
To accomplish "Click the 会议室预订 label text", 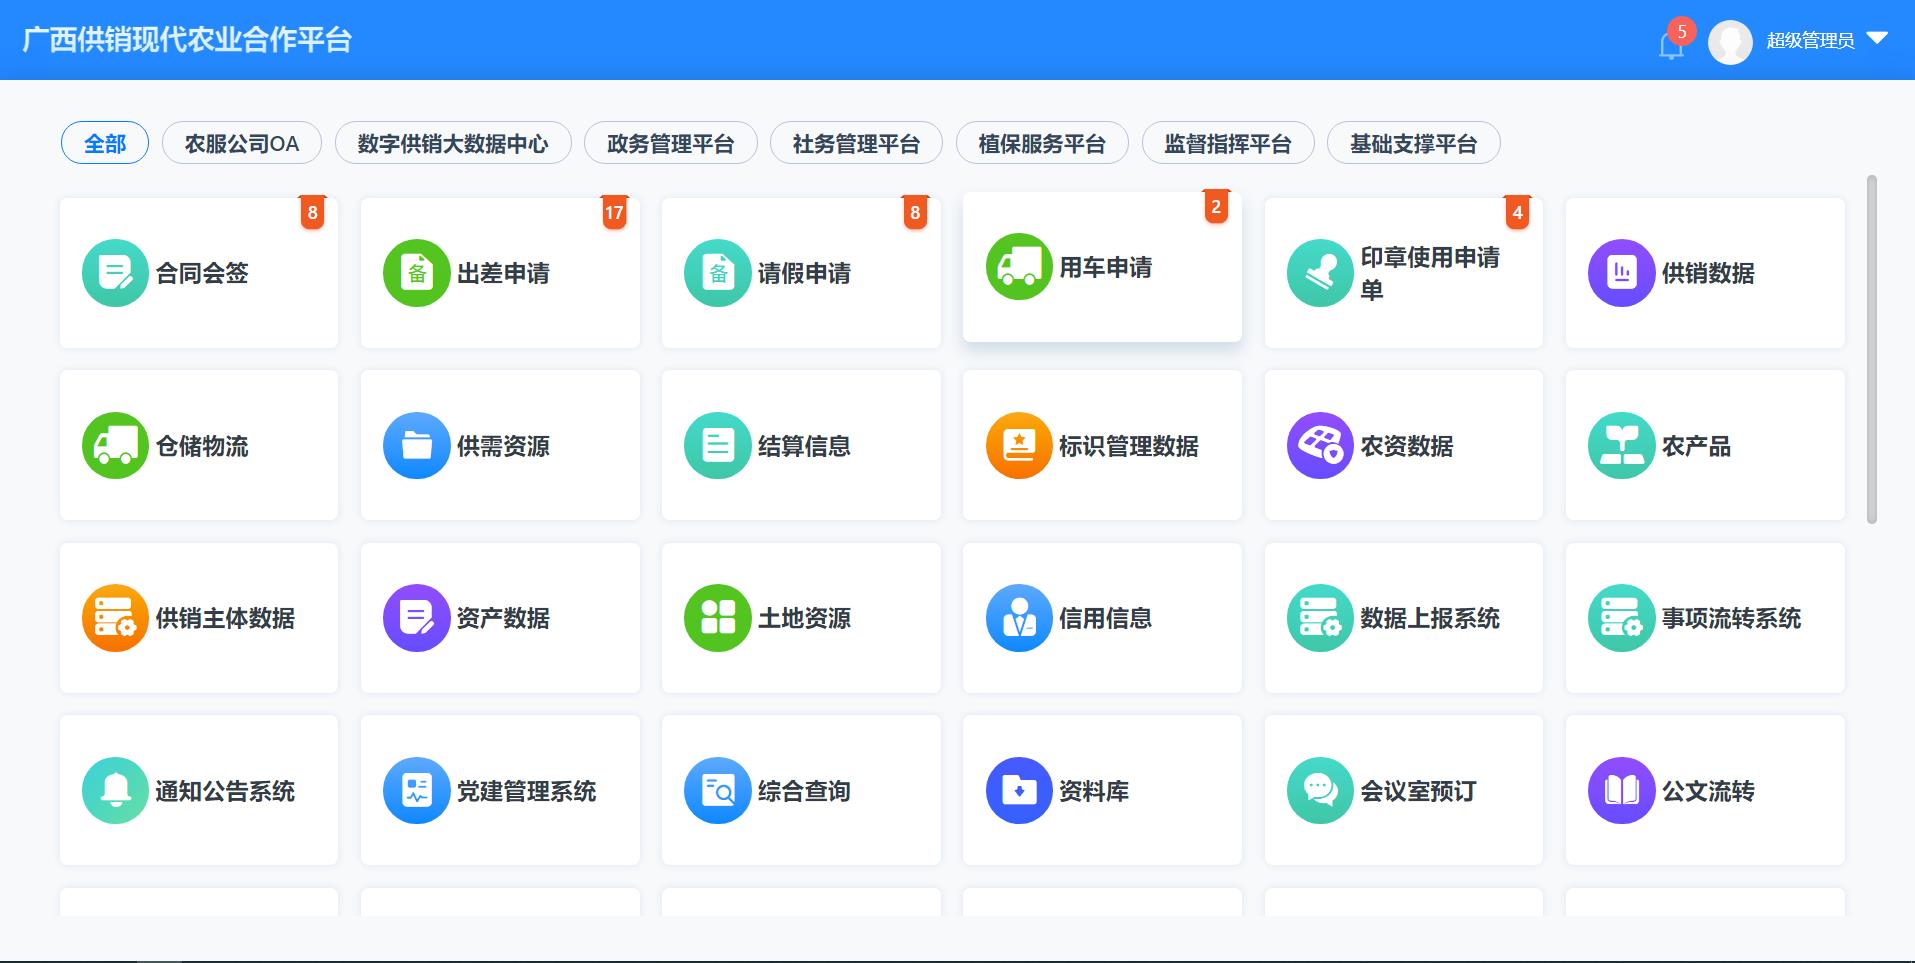I will tap(1418, 791).
